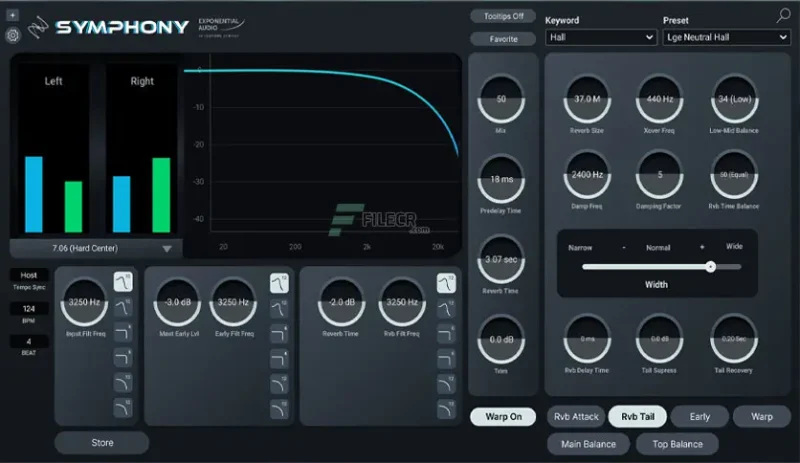
Task: Click the Trim knob showing 0.0 dB
Action: coord(501,340)
